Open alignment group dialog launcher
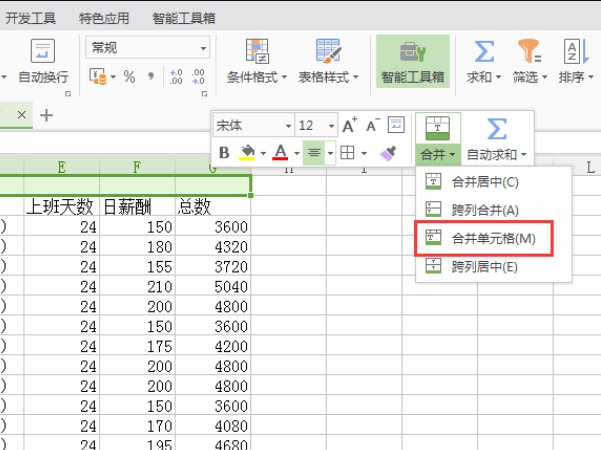 point(68,94)
